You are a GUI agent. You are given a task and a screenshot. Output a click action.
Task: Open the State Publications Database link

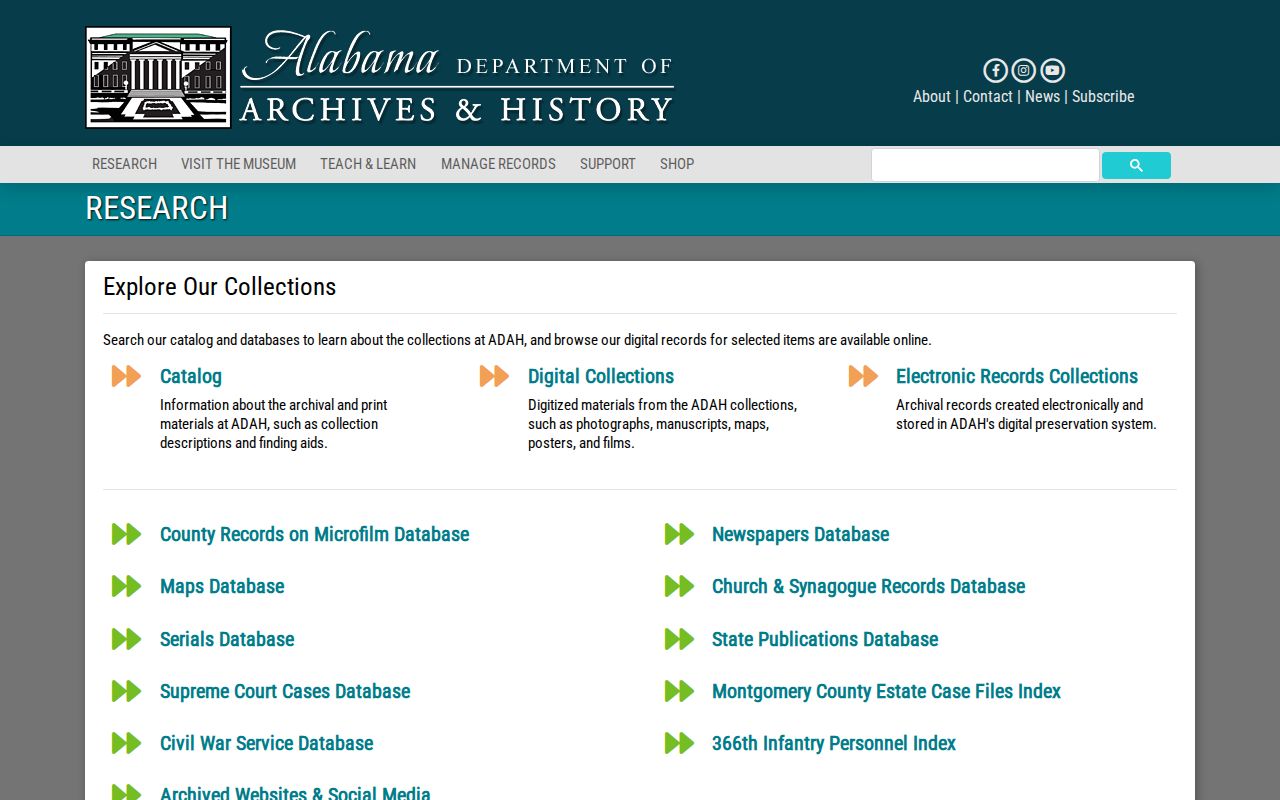(x=825, y=639)
